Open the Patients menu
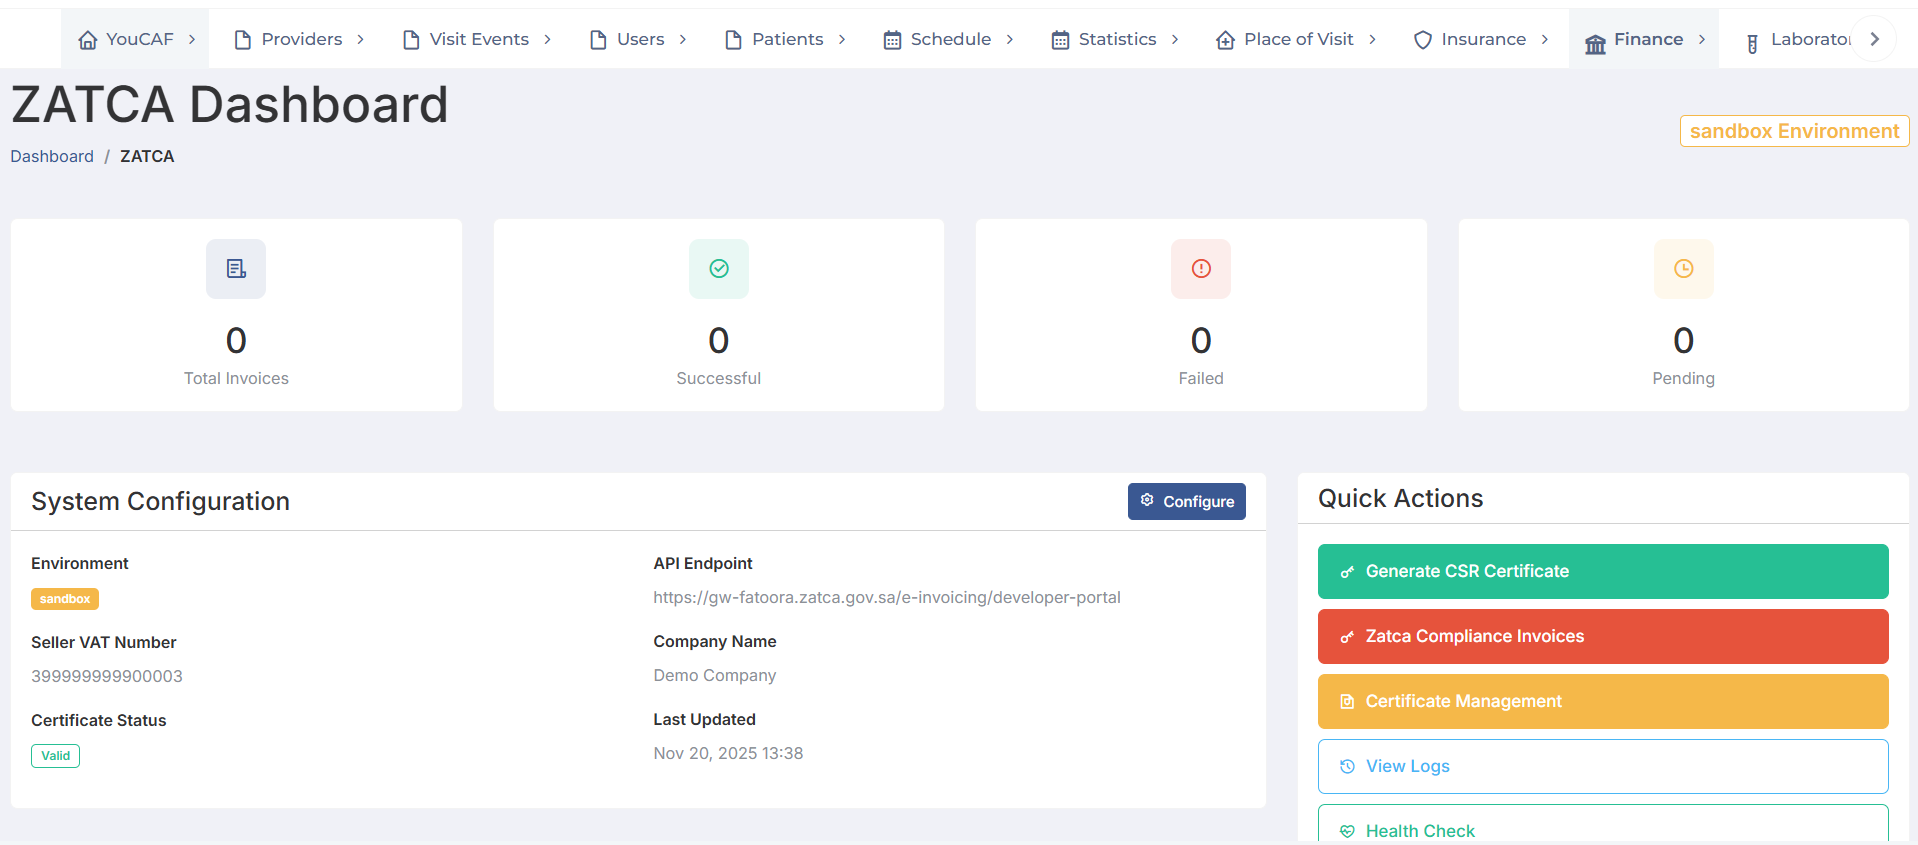Screen dimensions: 1918x845 click(787, 39)
